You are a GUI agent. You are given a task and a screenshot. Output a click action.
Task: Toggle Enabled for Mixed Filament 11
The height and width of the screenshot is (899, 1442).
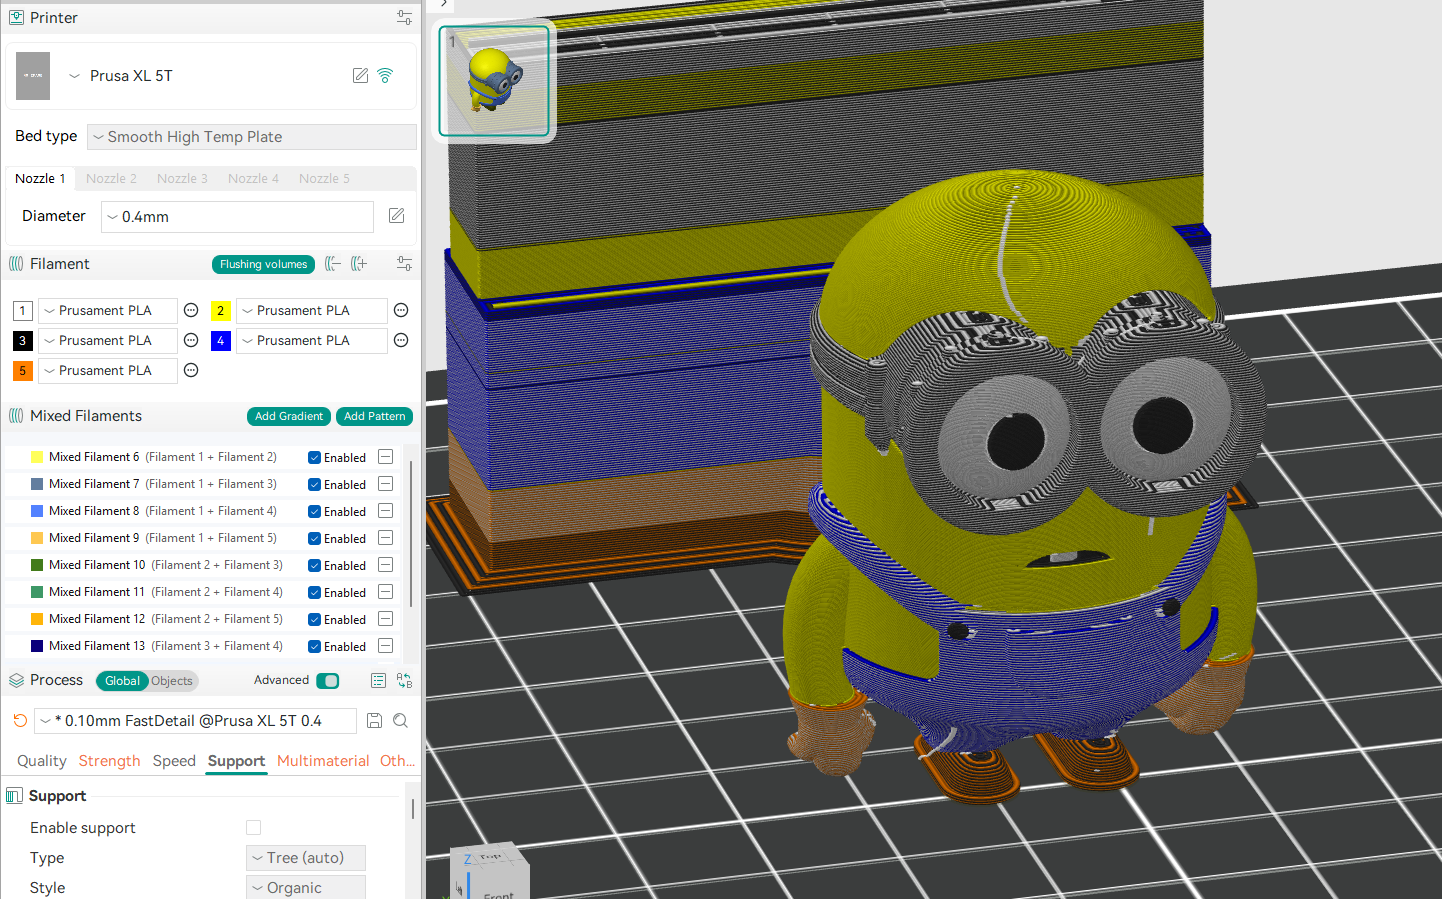314,593
